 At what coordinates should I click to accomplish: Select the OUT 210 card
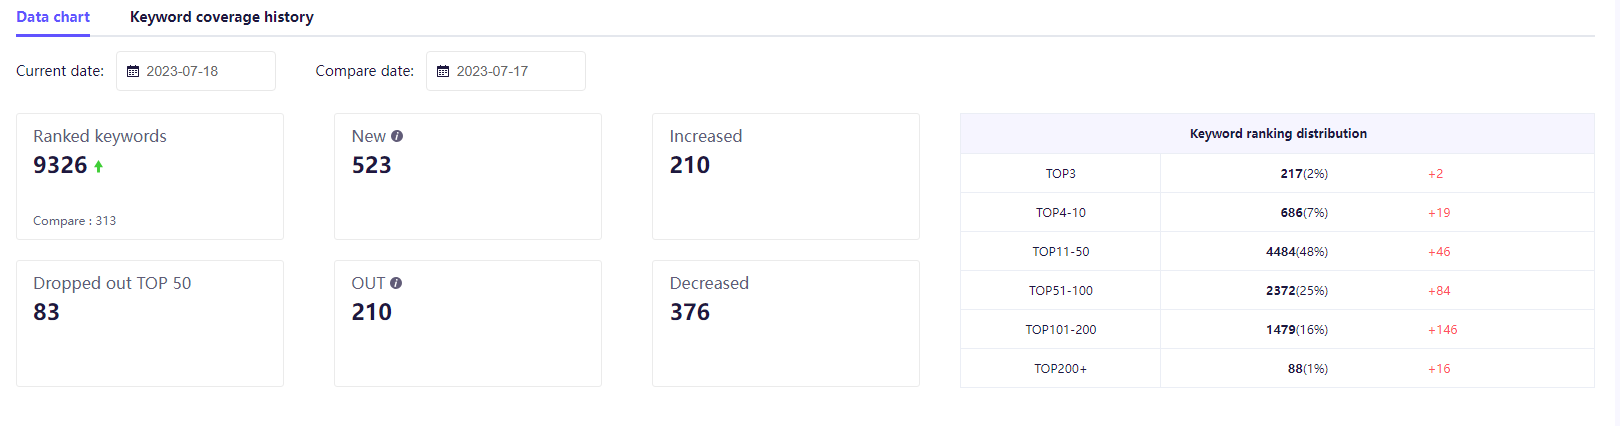(x=468, y=323)
